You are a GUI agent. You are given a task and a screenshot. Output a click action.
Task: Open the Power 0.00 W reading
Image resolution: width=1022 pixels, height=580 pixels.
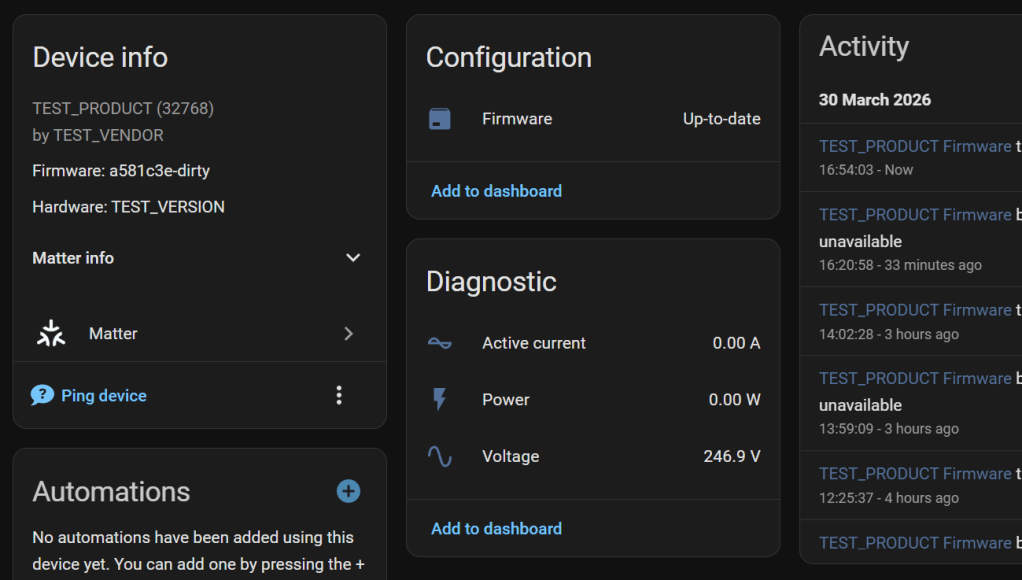734,400
